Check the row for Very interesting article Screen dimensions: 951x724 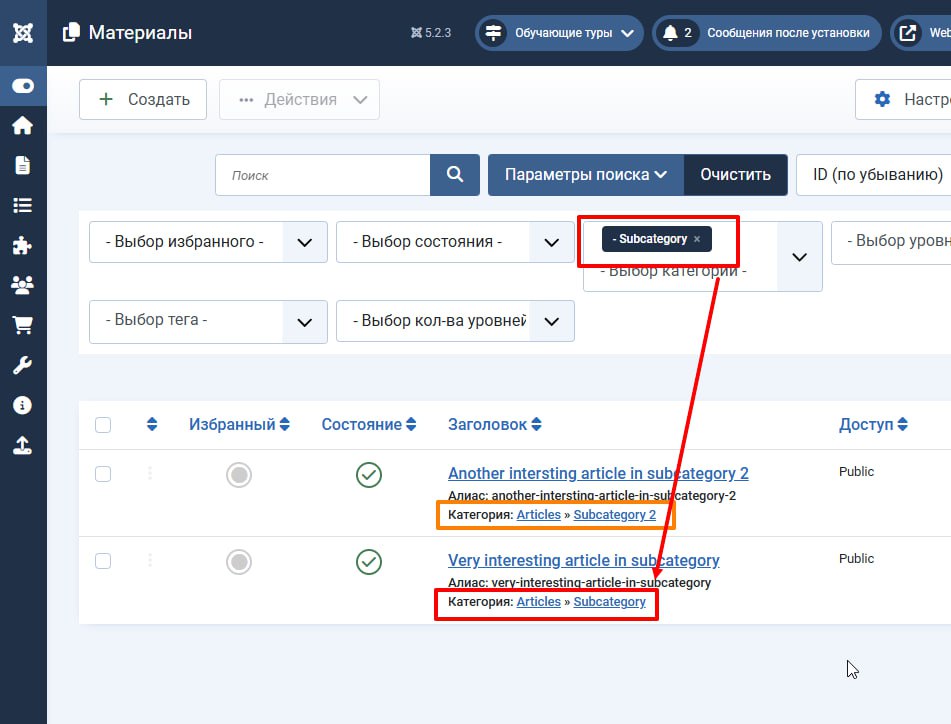coord(103,561)
